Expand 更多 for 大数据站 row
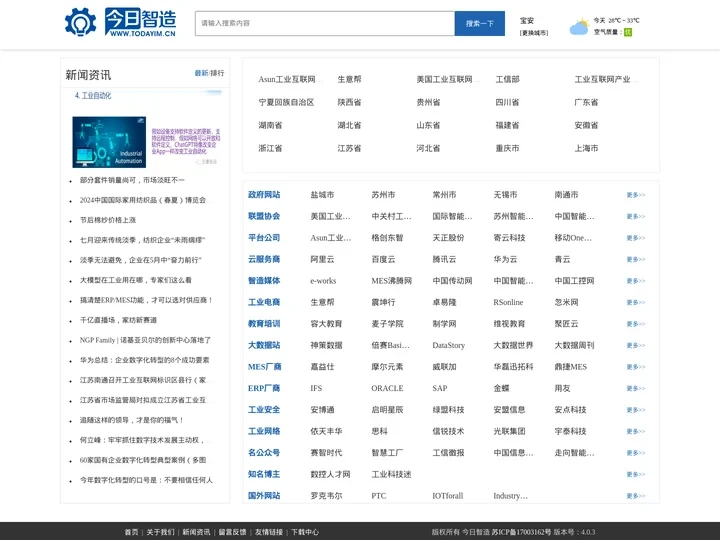Image resolution: width=720 pixels, height=540 pixels. click(636, 345)
